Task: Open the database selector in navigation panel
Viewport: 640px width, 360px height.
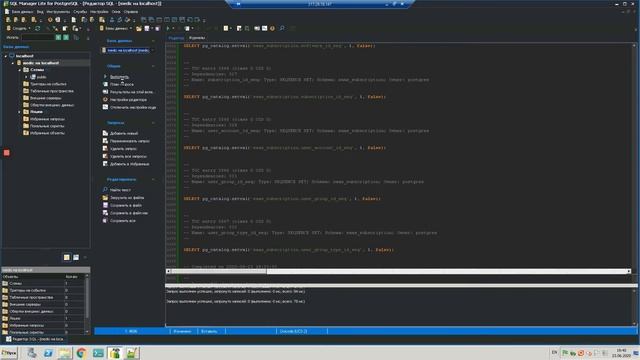Action: (x=128, y=50)
